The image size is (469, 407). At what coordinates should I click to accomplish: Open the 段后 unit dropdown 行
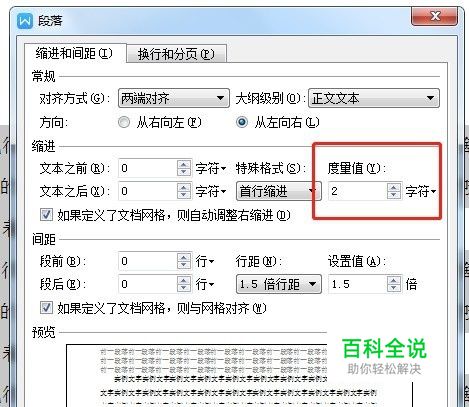(205, 284)
